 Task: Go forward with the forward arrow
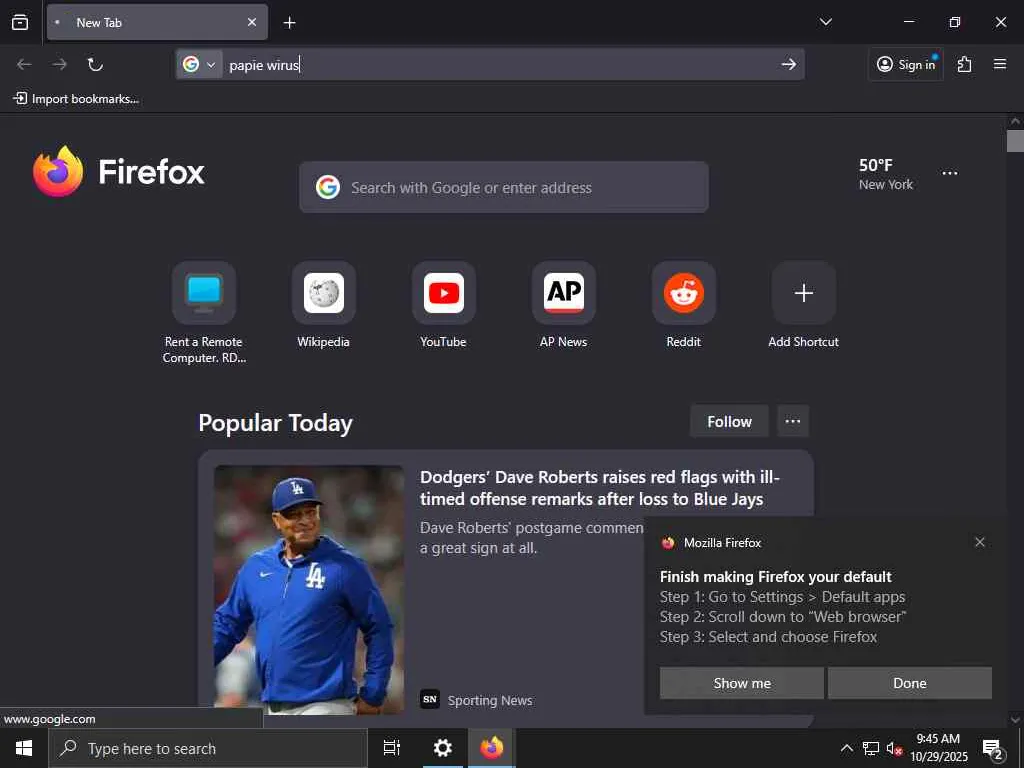pos(59,64)
